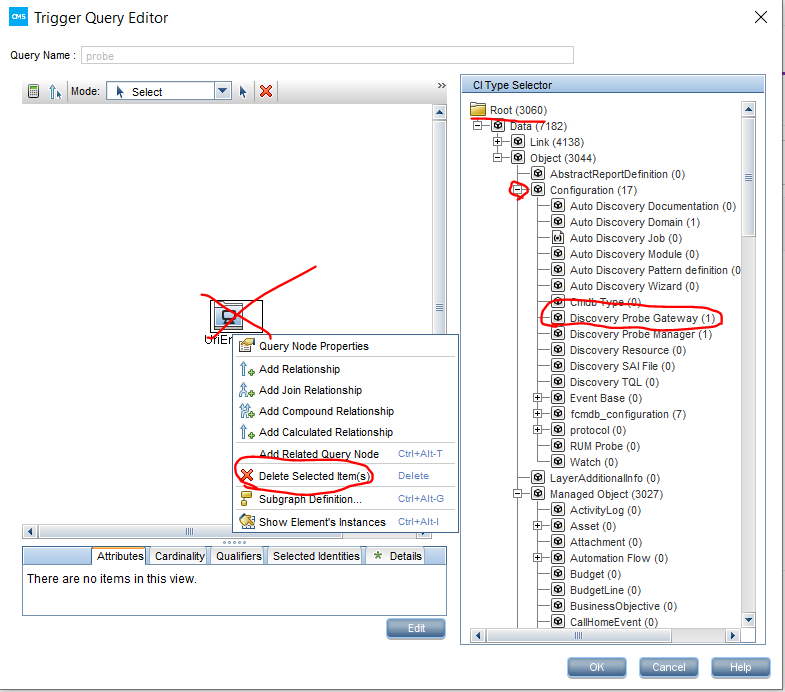Expand the Link (4138) tree node
Viewport: 785px width, 692px height.
(498, 142)
